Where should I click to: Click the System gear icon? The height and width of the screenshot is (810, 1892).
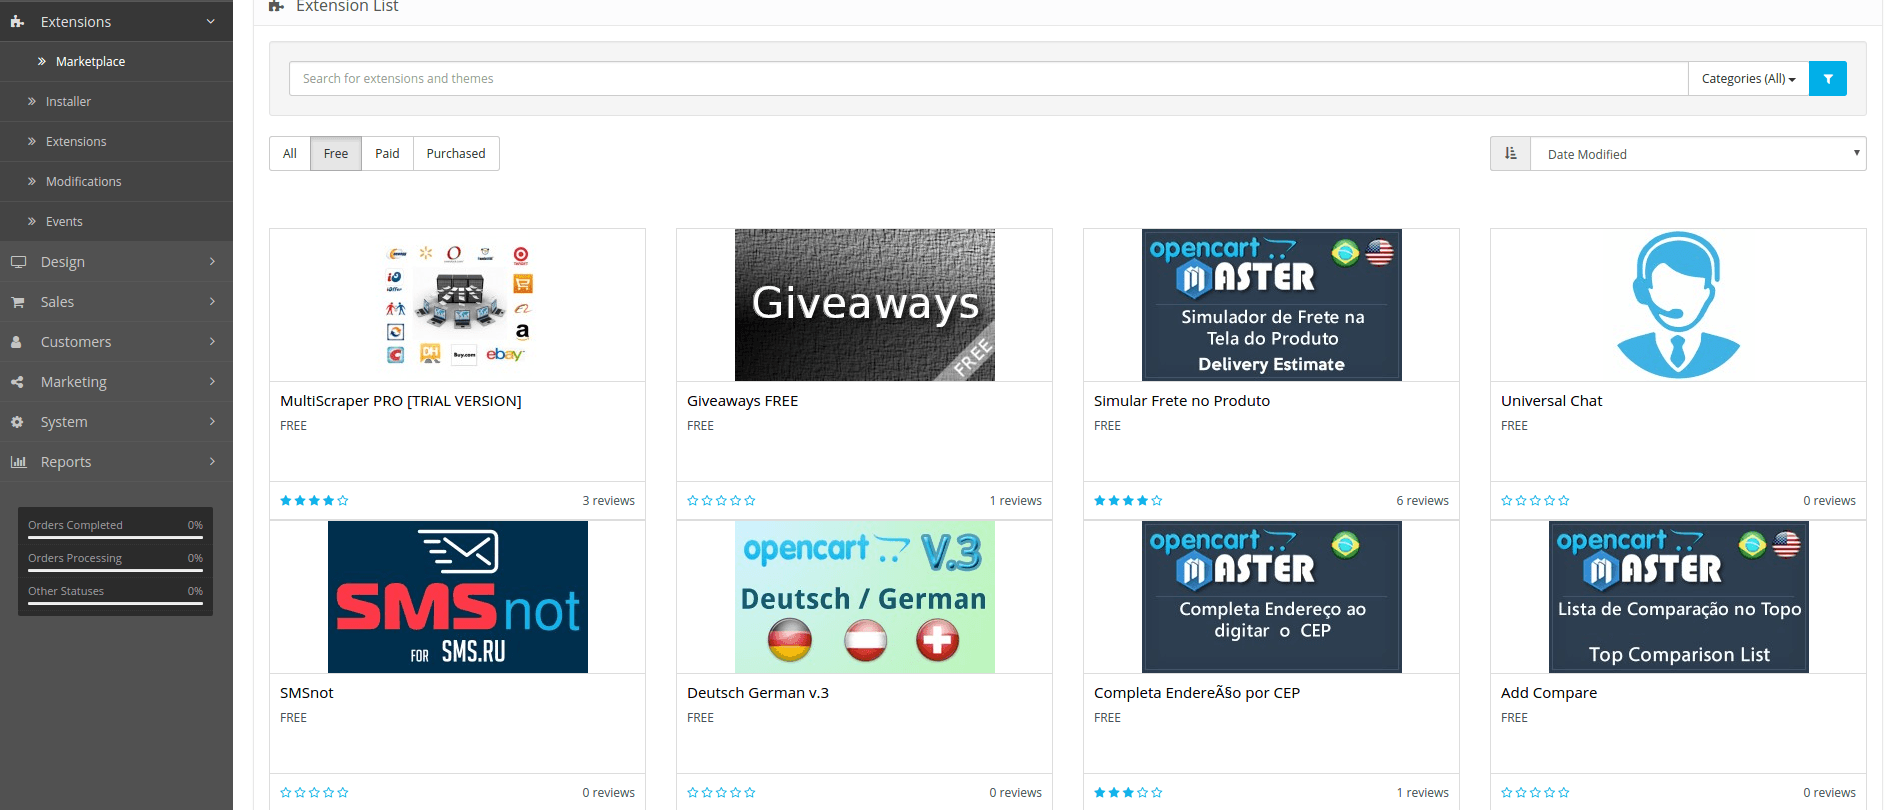pyautogui.click(x=17, y=422)
